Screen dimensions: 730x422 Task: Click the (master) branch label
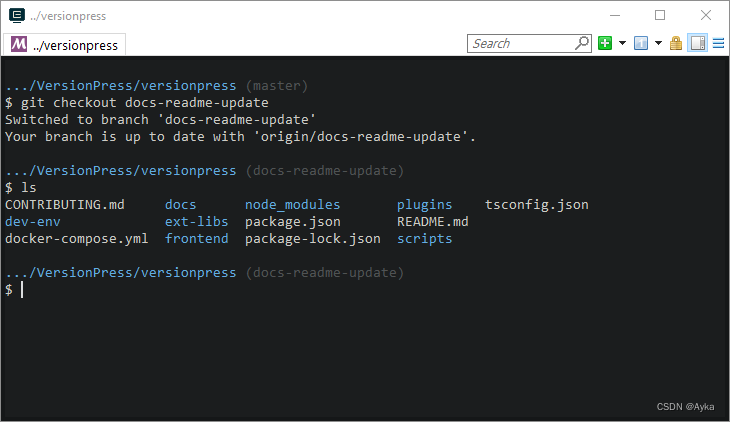[277, 86]
